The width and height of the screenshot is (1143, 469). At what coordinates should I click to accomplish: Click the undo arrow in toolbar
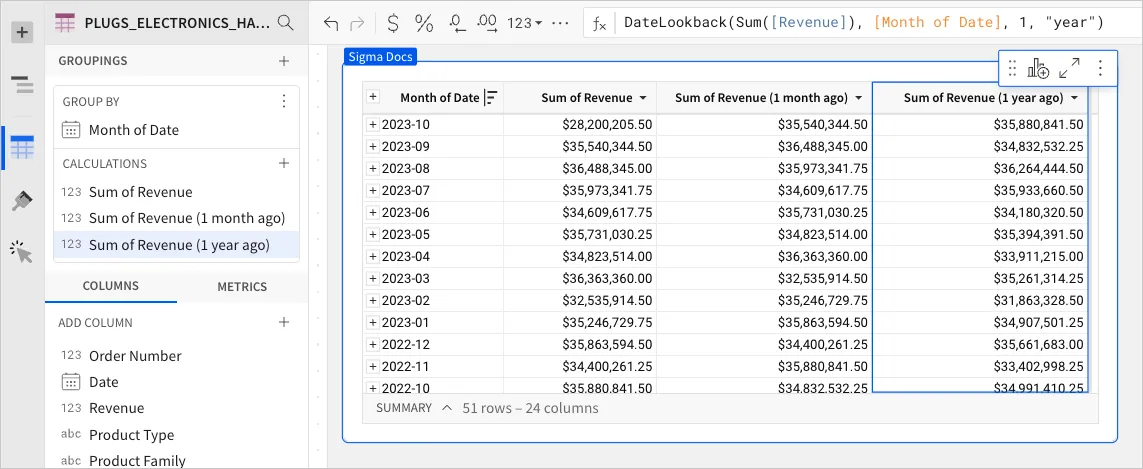click(x=331, y=23)
